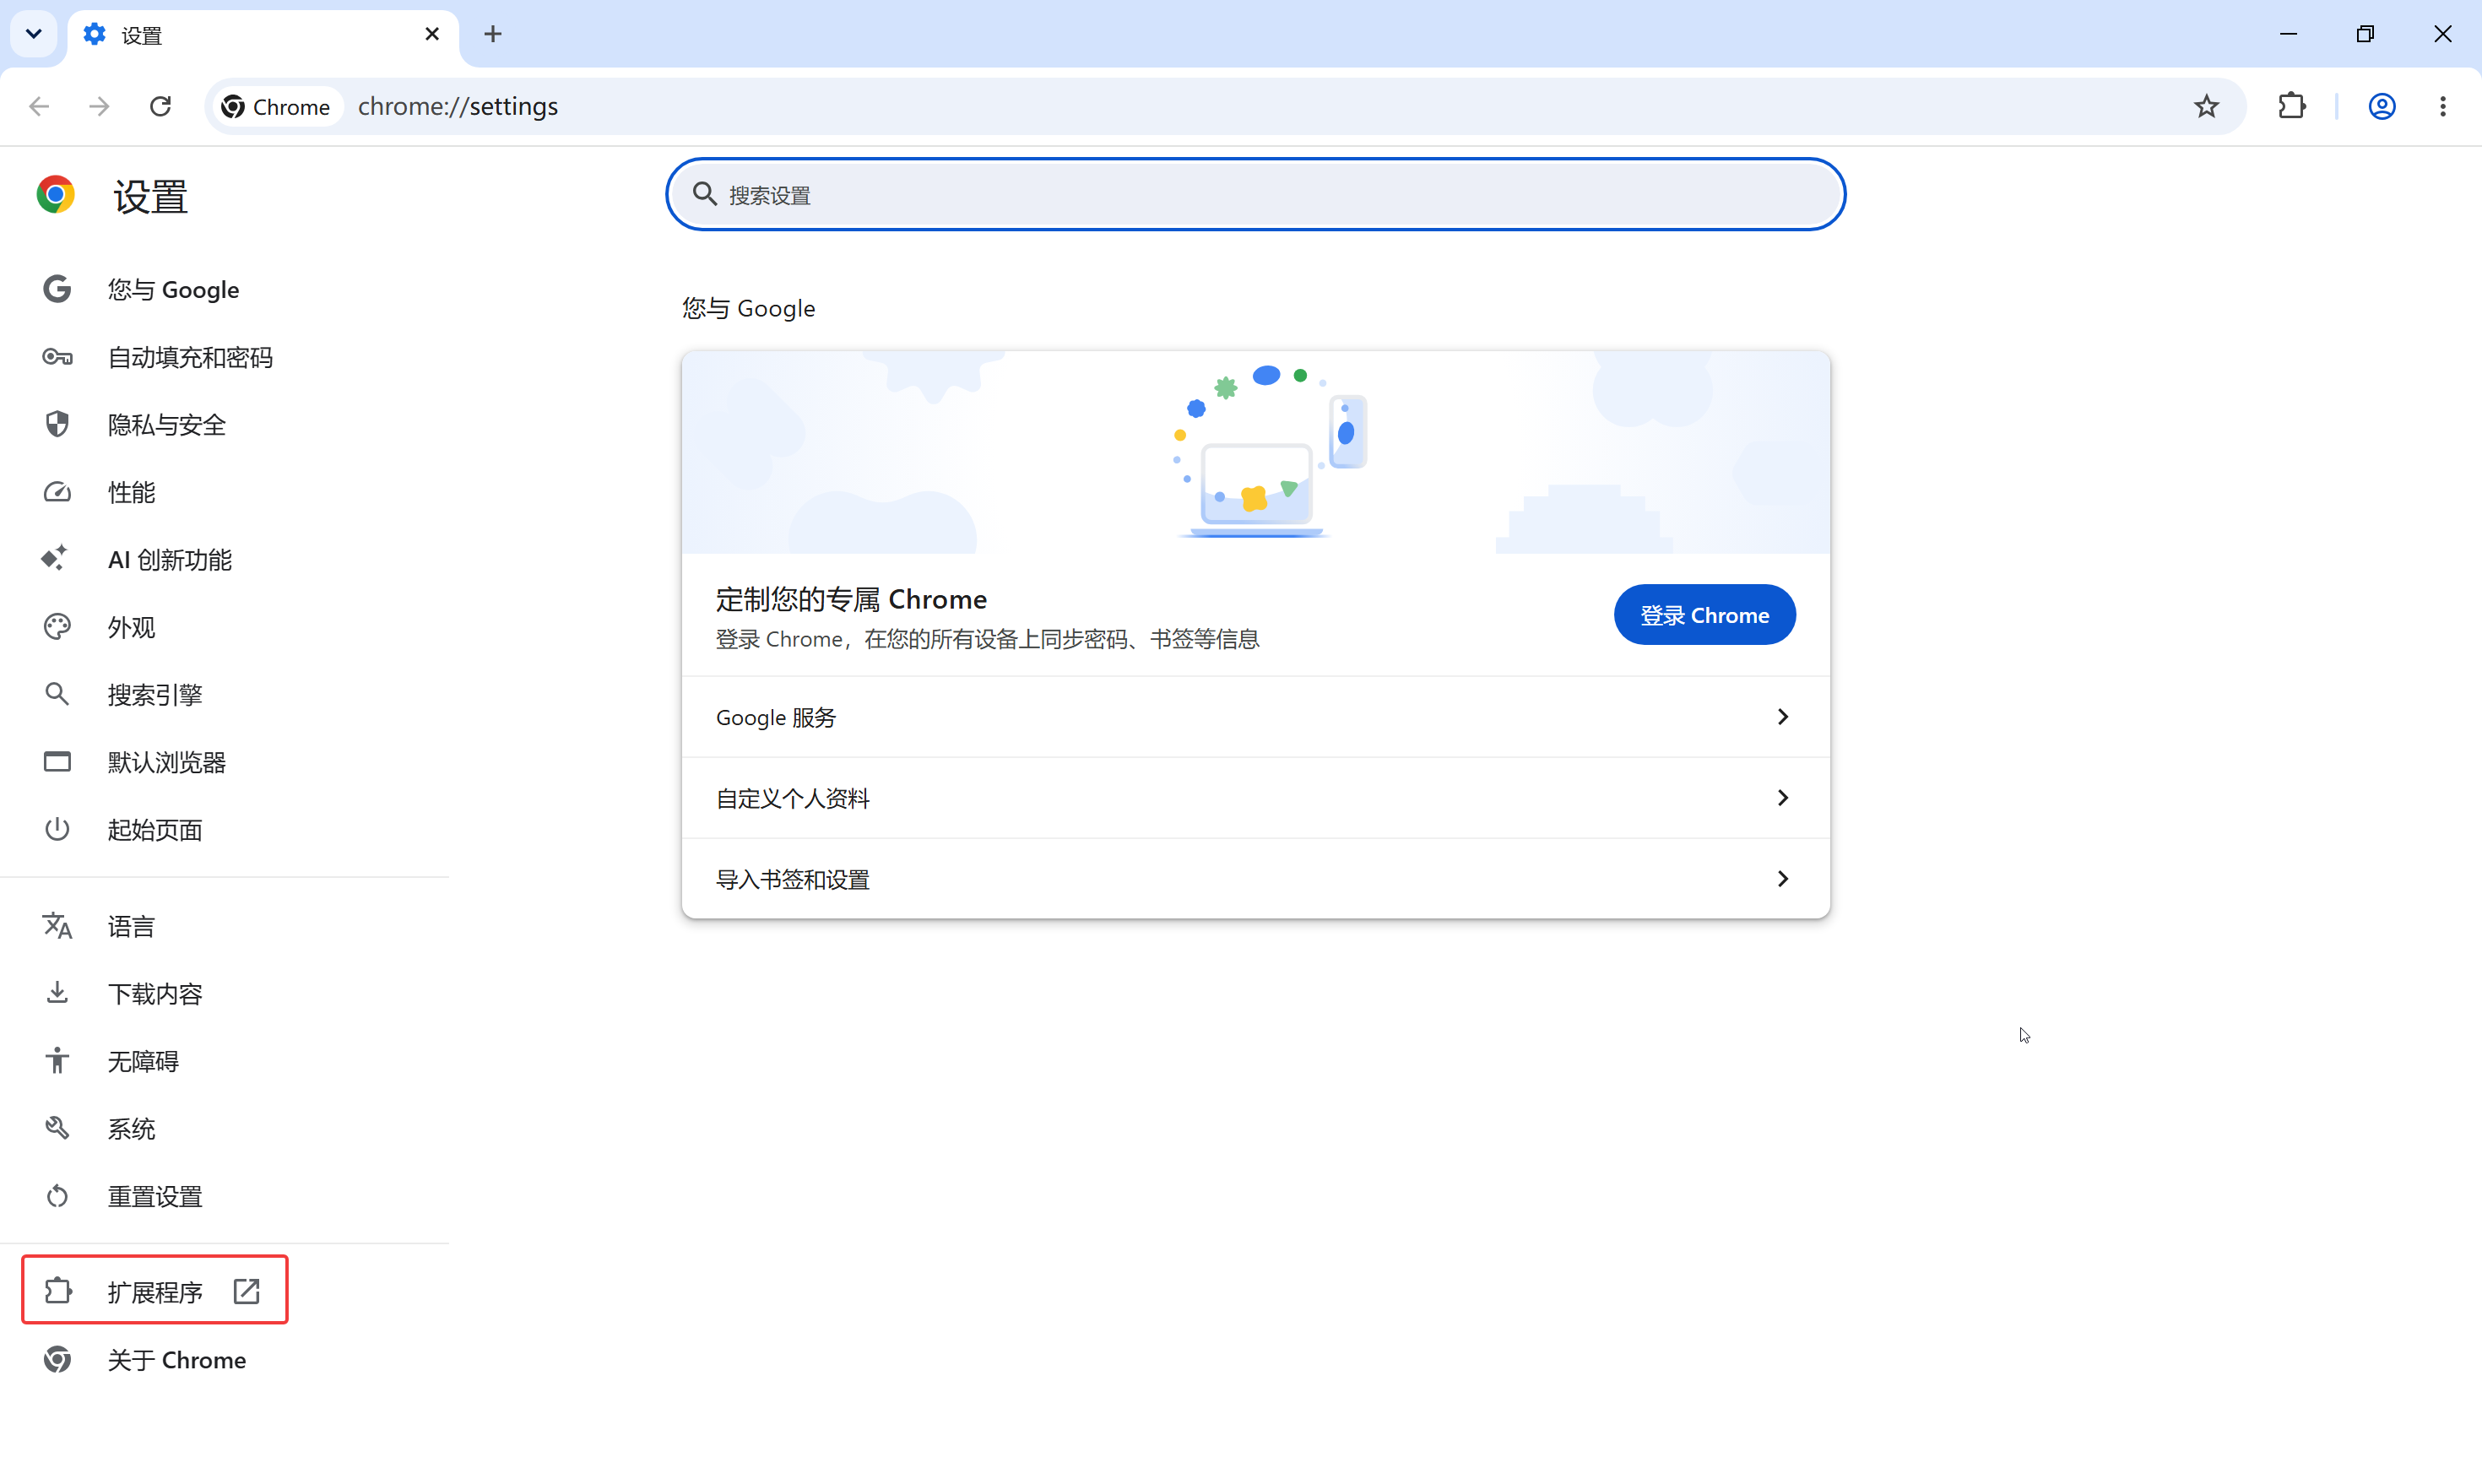Open 重置设置 section
2482x1484 pixels.
[155, 1196]
